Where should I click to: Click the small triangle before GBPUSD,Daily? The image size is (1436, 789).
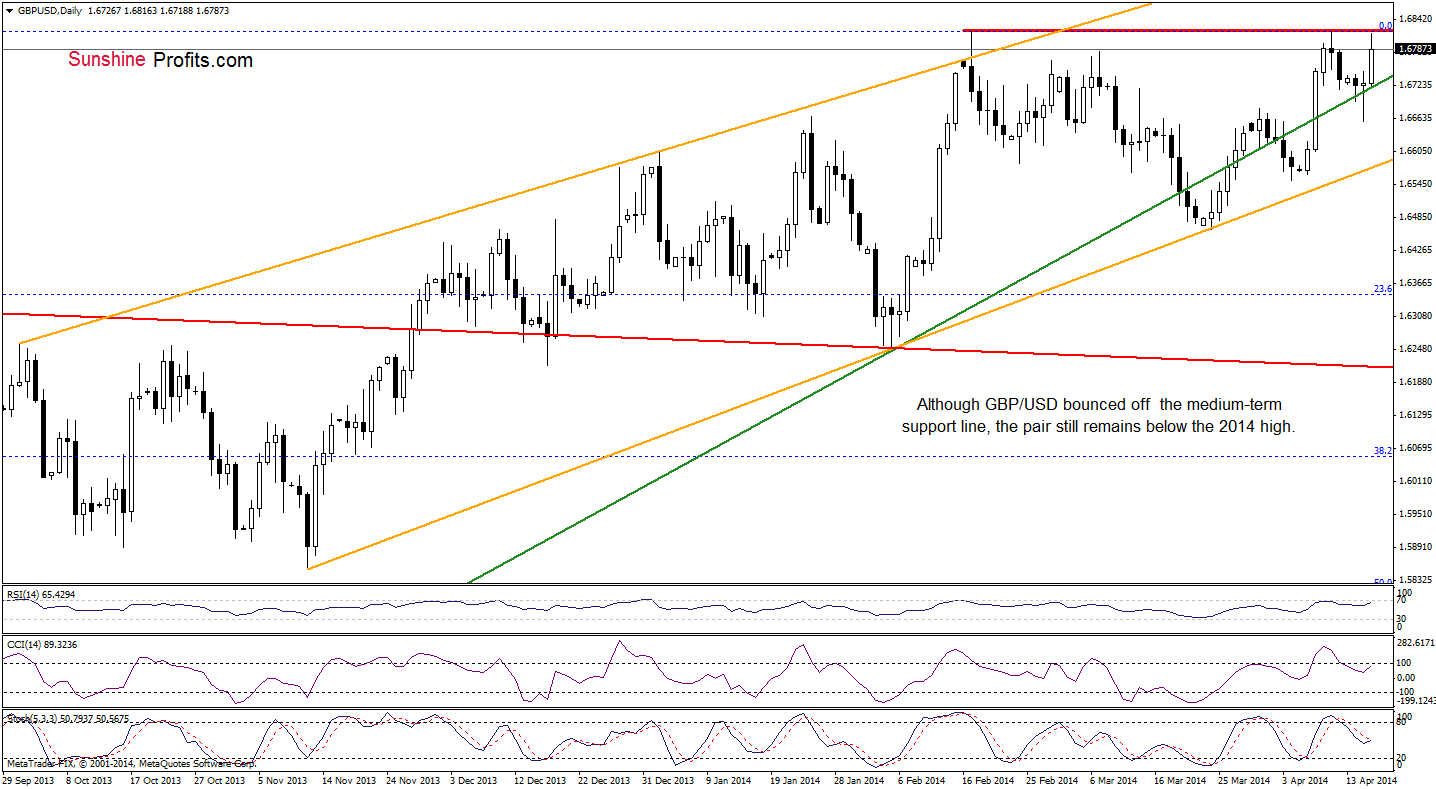tap(7, 9)
